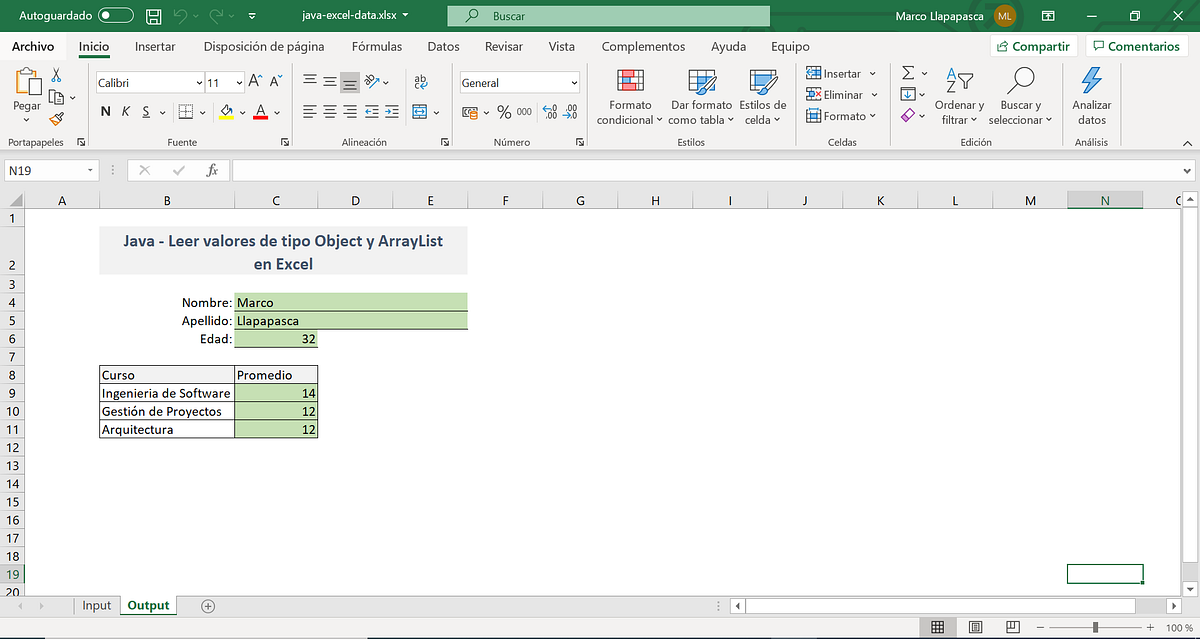Open the Input sheet tab
The image size is (1200, 639).
click(96, 605)
